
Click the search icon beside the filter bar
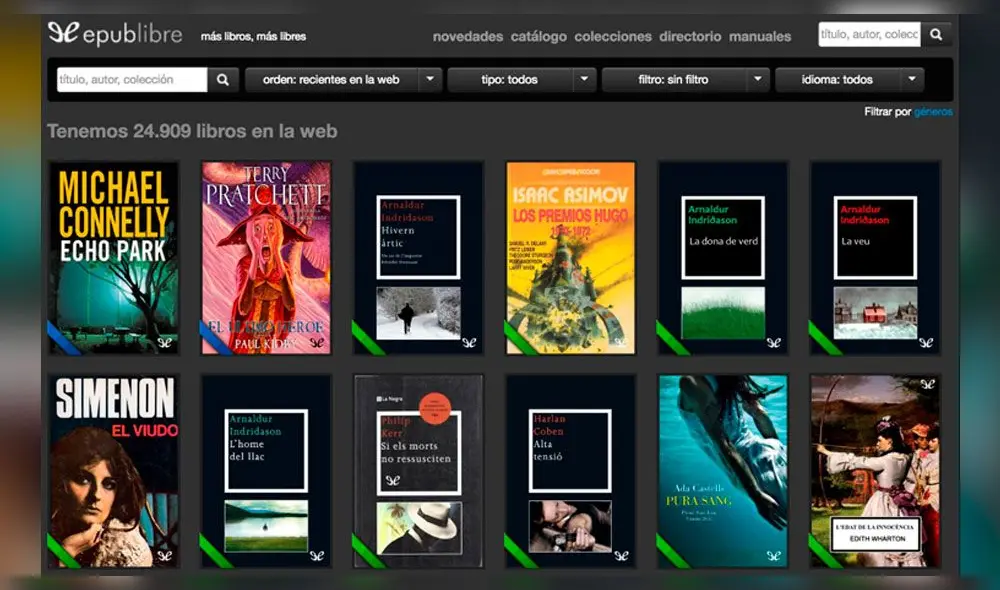(x=222, y=79)
